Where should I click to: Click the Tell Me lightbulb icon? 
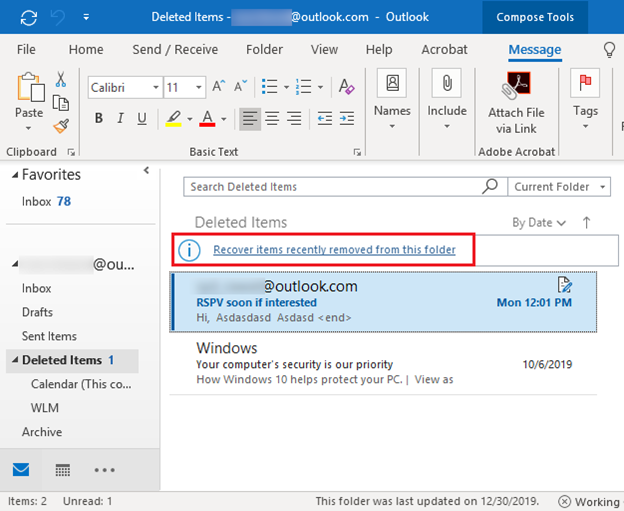point(609,50)
